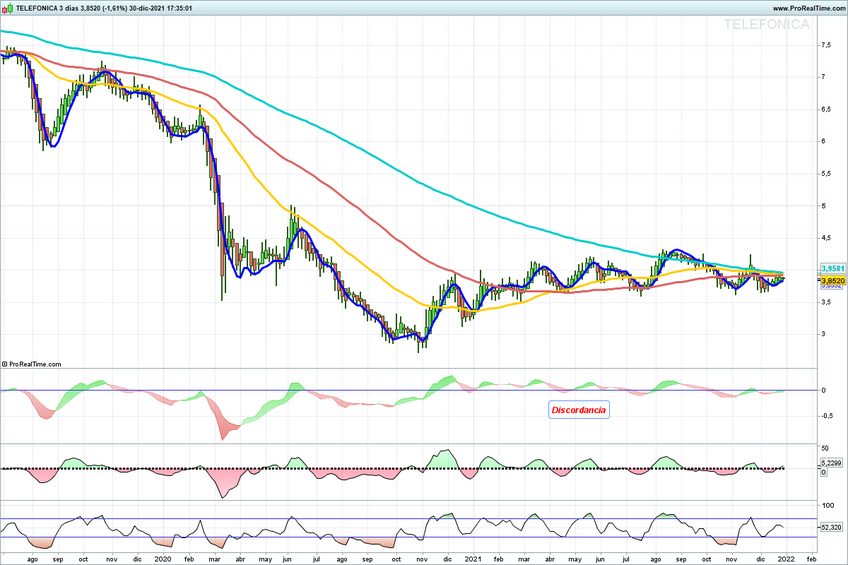The image size is (848, 565).
Task: Click the ProRealTime copyright symbol below the price chart
Action: (x=4, y=364)
